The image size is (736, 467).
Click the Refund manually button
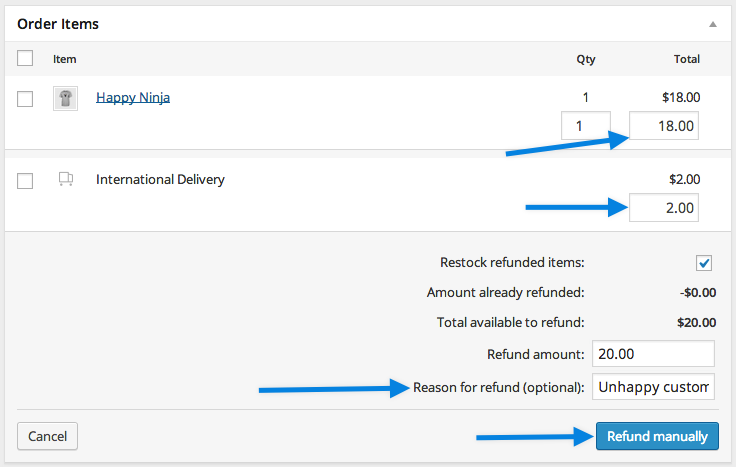(657, 436)
